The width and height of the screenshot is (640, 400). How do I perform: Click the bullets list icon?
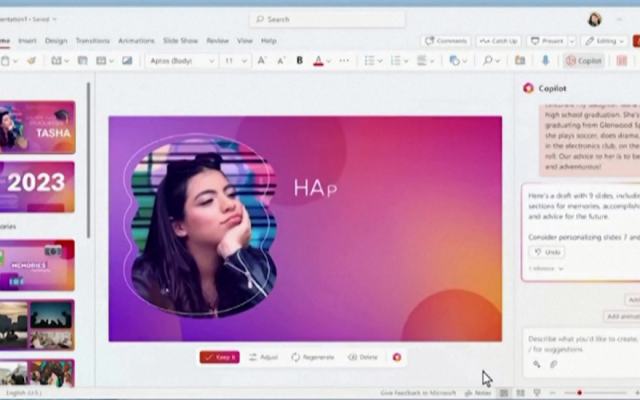369,61
